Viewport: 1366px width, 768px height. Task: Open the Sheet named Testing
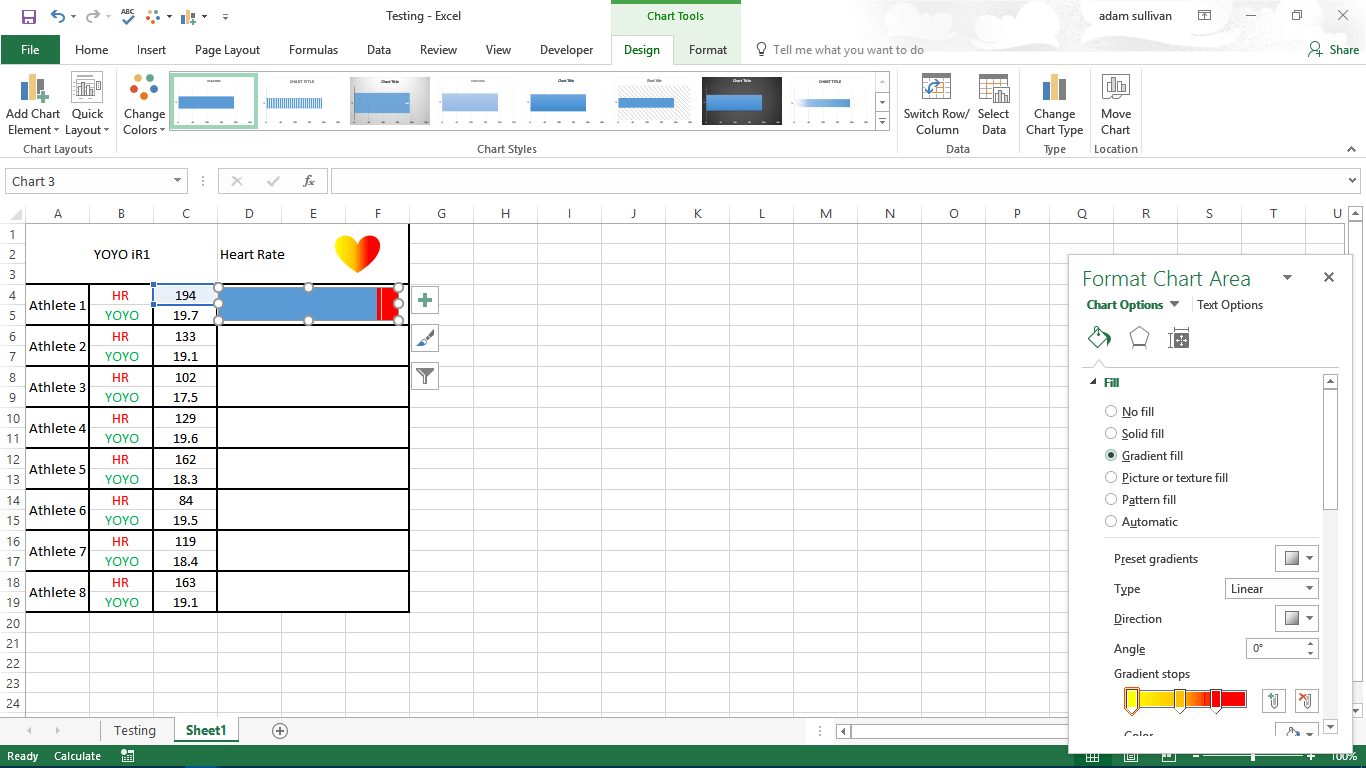point(134,730)
